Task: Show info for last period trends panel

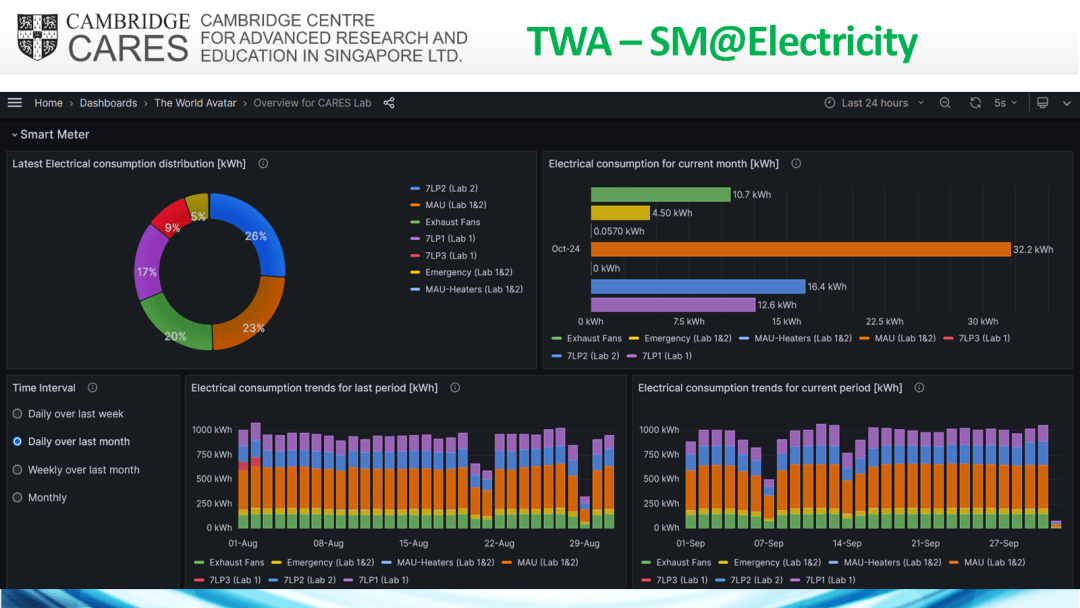Action: click(455, 388)
